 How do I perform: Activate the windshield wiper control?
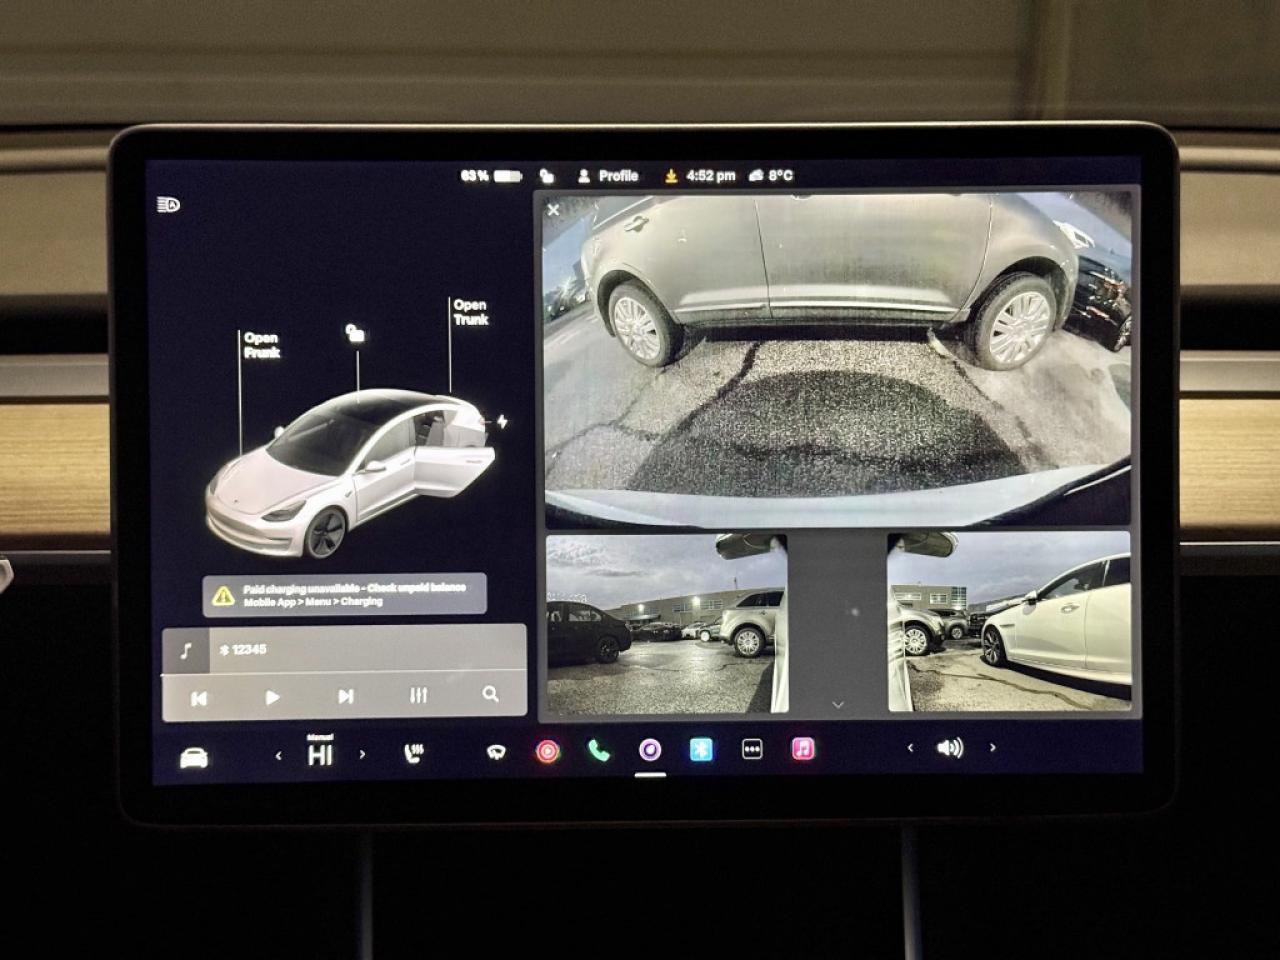pos(496,752)
